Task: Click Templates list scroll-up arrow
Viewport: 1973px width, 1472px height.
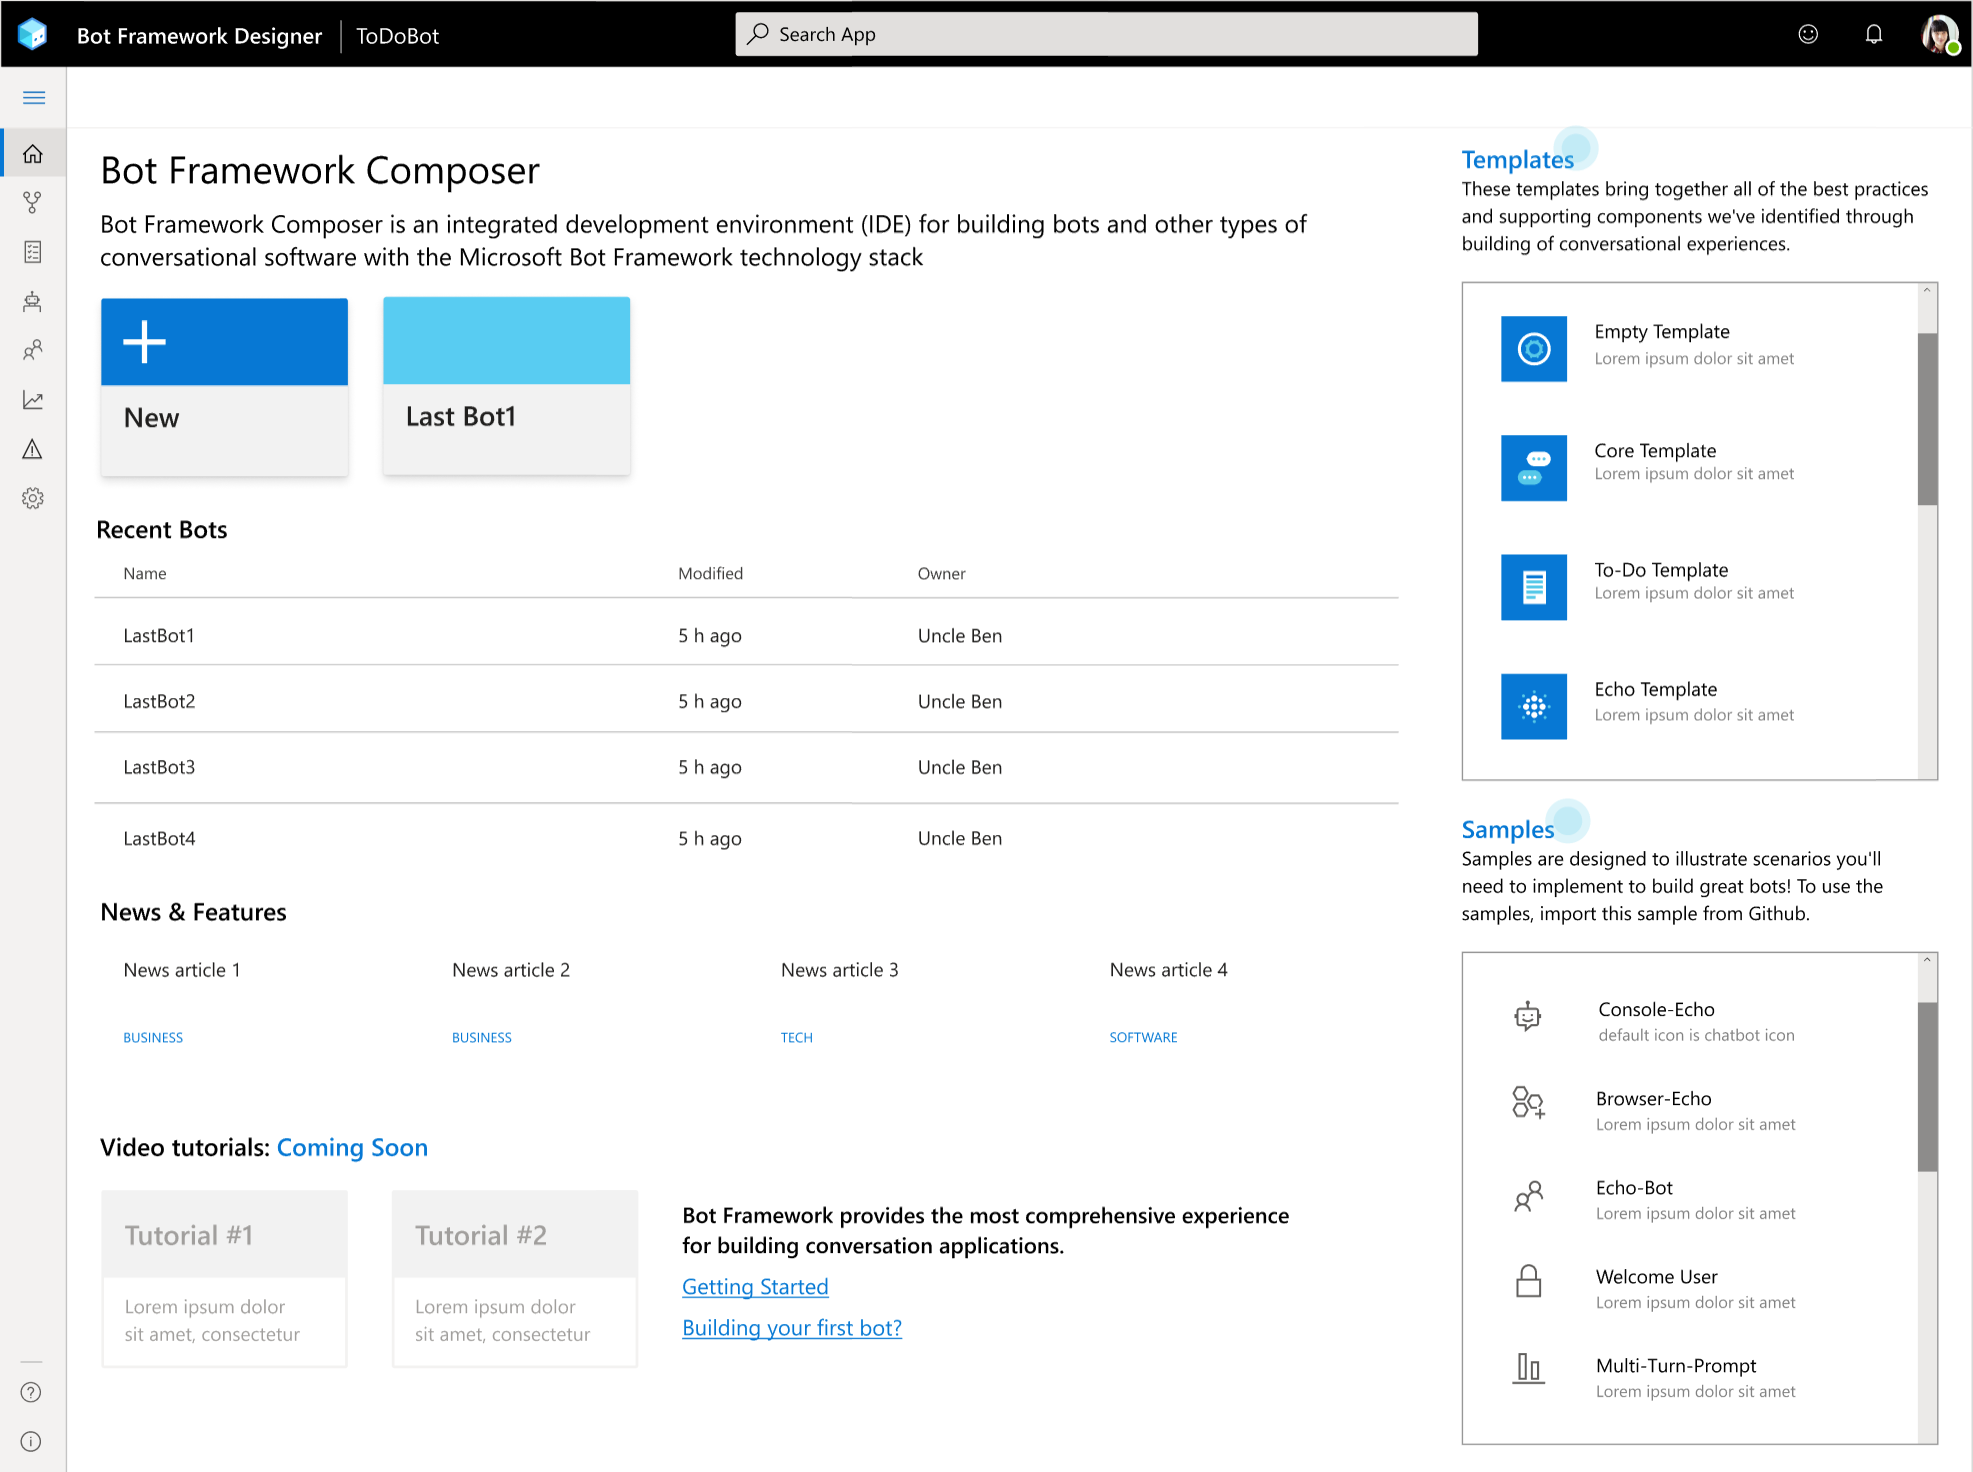Action: click(x=1926, y=291)
